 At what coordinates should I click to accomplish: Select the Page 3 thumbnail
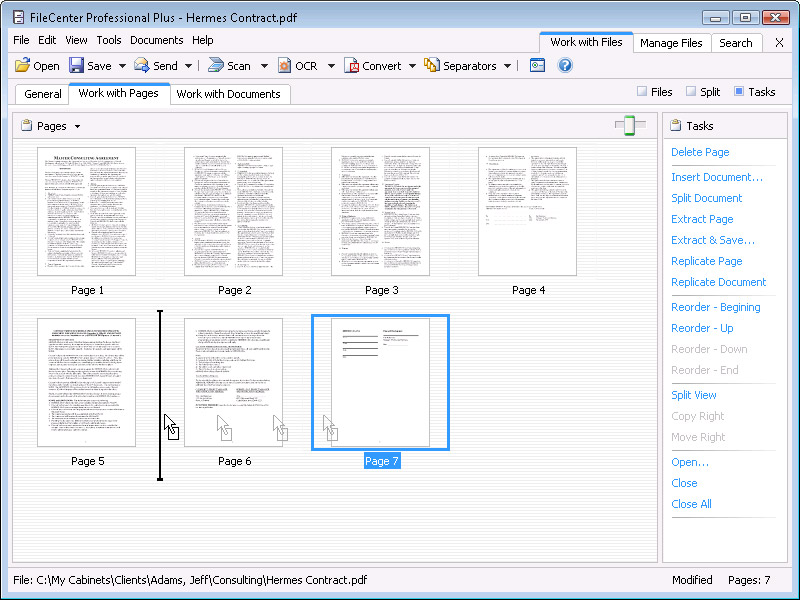click(x=380, y=212)
